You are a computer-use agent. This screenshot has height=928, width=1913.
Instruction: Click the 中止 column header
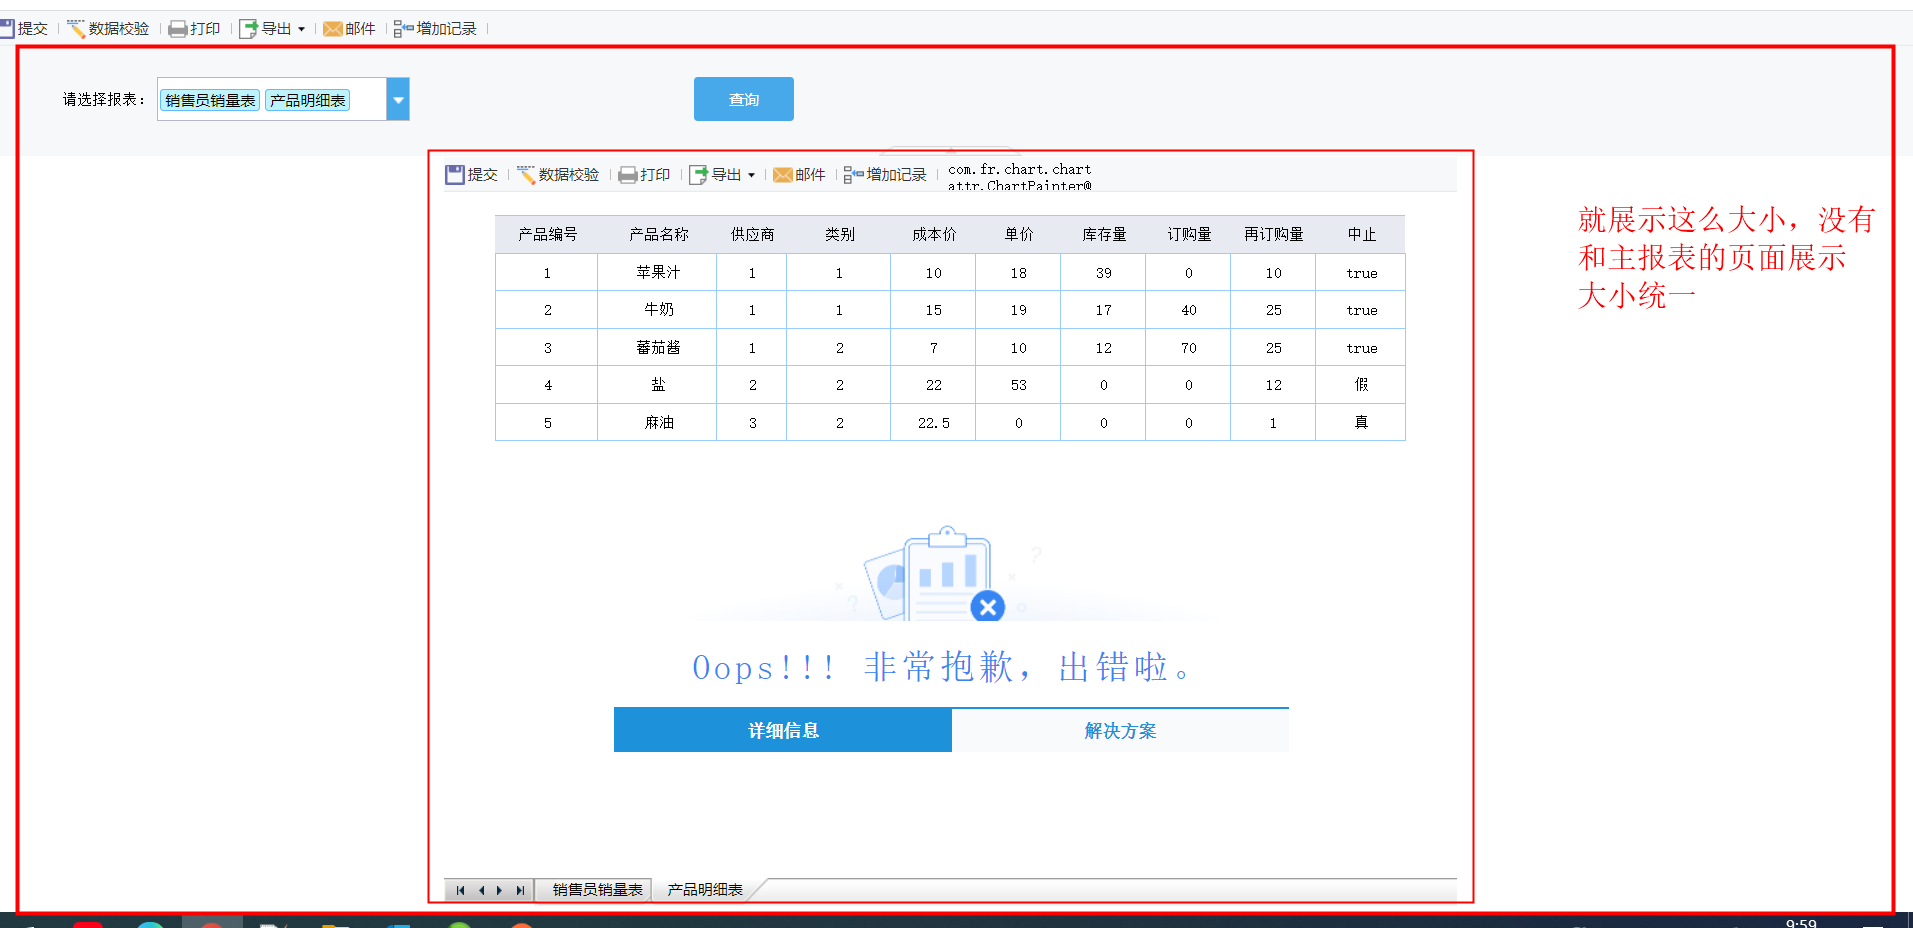1361,234
